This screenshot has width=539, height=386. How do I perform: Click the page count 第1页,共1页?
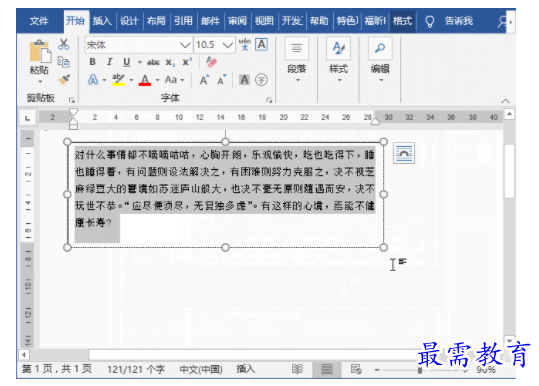click(x=57, y=369)
